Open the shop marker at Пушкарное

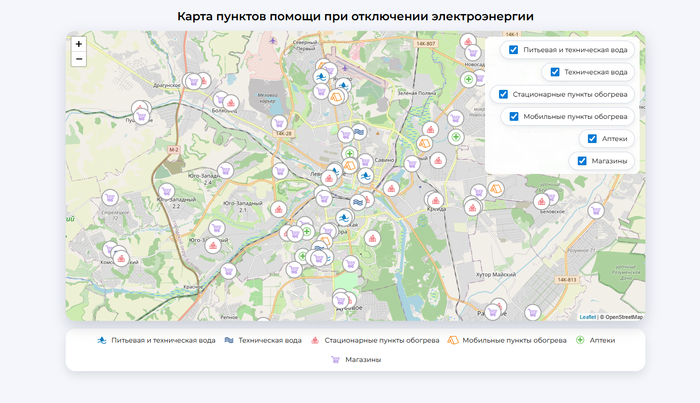[142, 116]
